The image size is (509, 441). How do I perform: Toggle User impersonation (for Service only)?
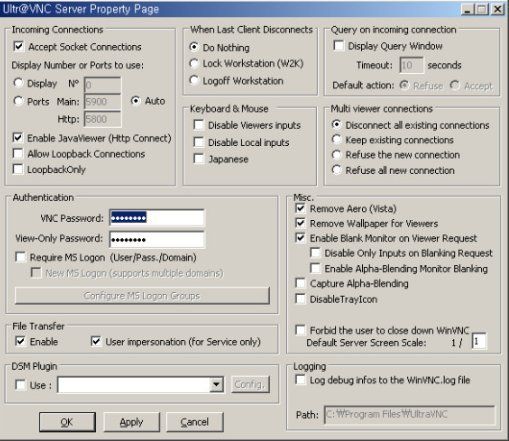(x=96, y=341)
